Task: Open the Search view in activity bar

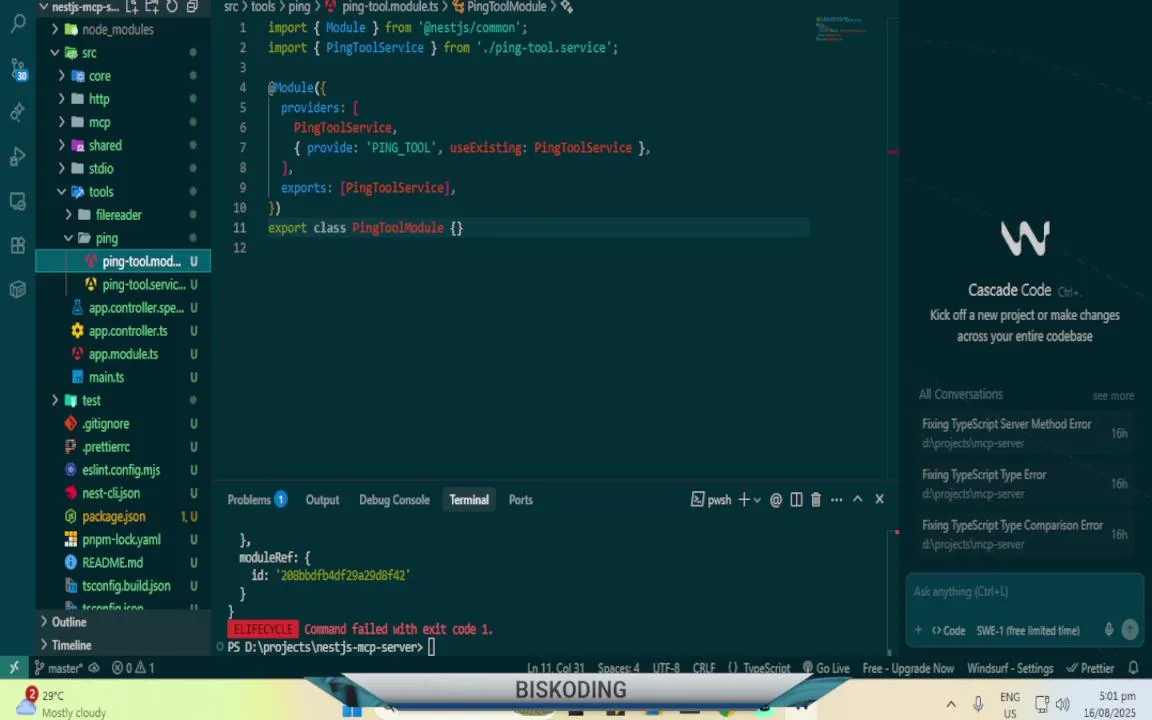Action: coord(18,24)
